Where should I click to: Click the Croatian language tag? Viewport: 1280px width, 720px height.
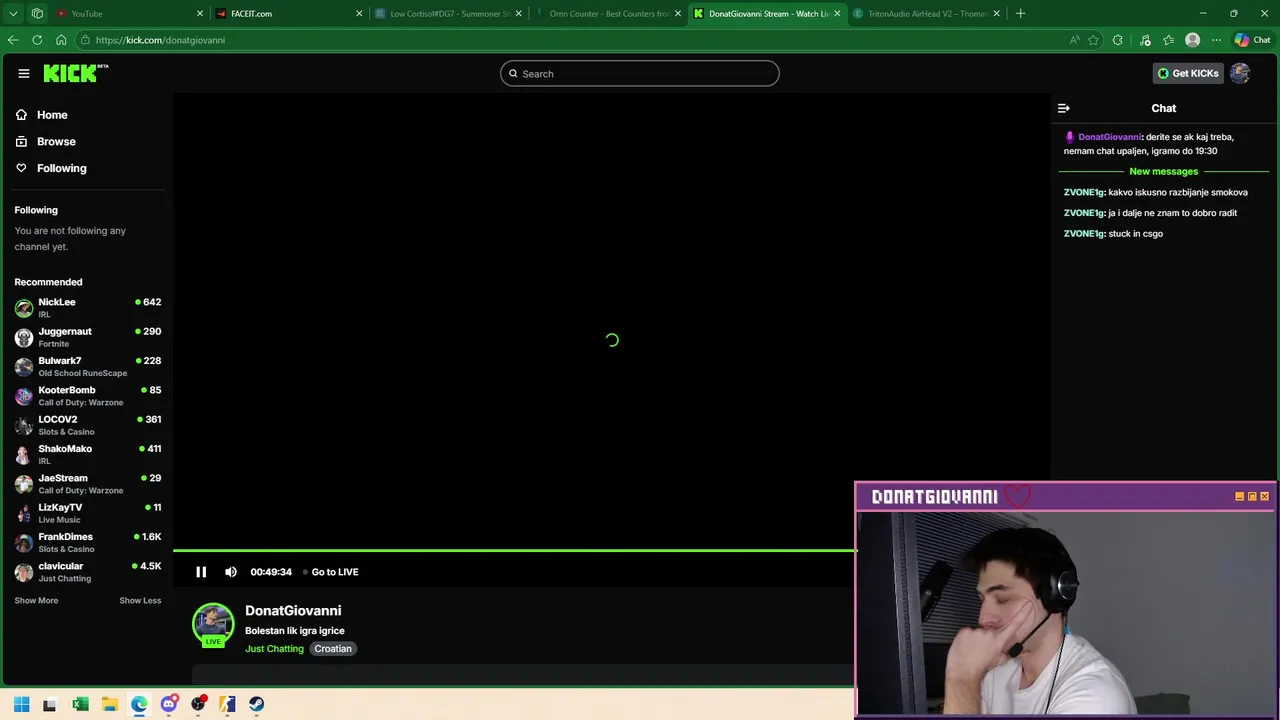tap(333, 649)
